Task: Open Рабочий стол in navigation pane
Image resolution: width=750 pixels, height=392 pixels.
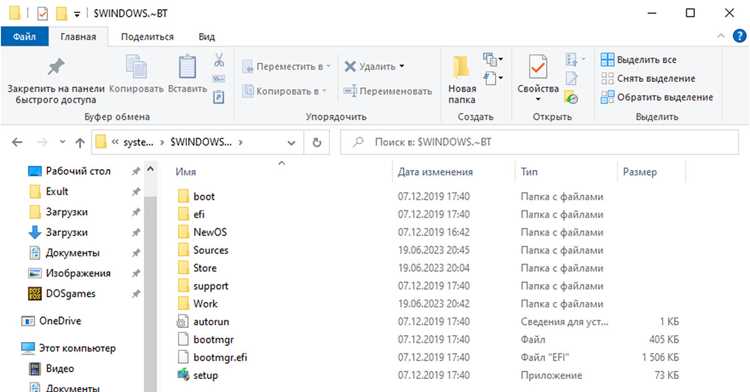Action: [69, 171]
